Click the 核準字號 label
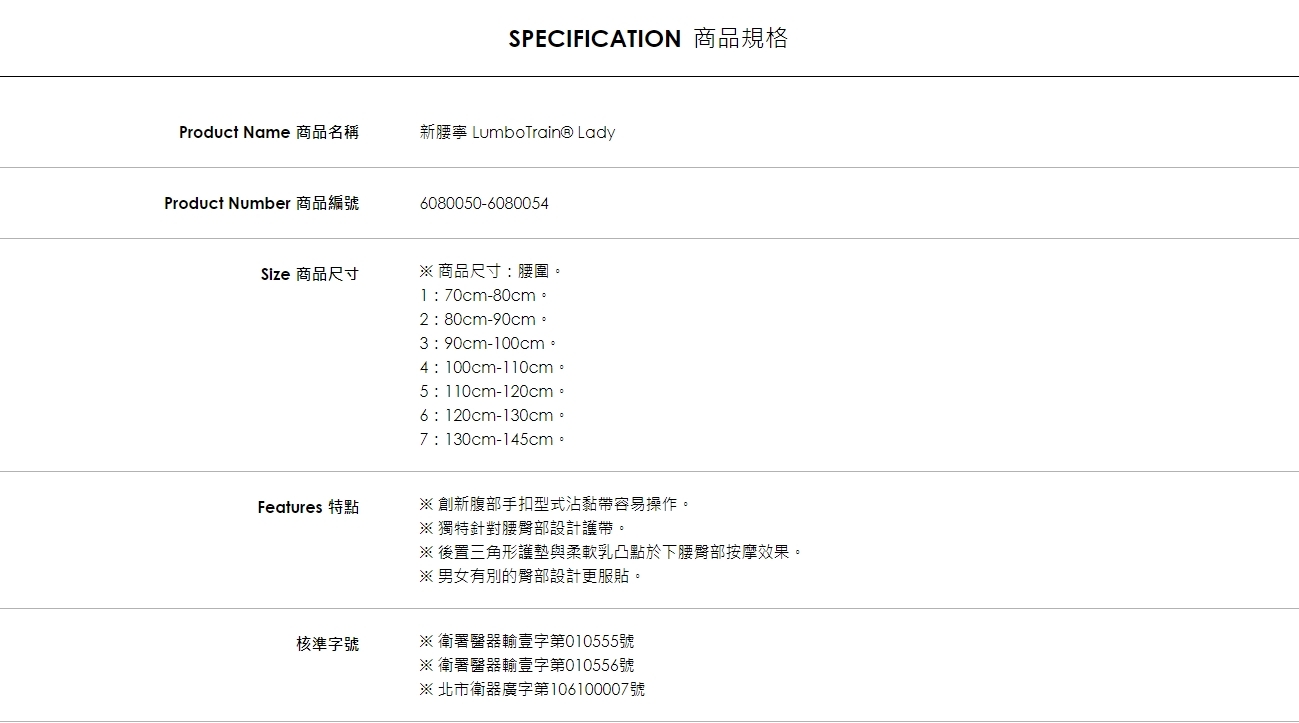This screenshot has width=1299, height=723. pyautogui.click(x=327, y=644)
